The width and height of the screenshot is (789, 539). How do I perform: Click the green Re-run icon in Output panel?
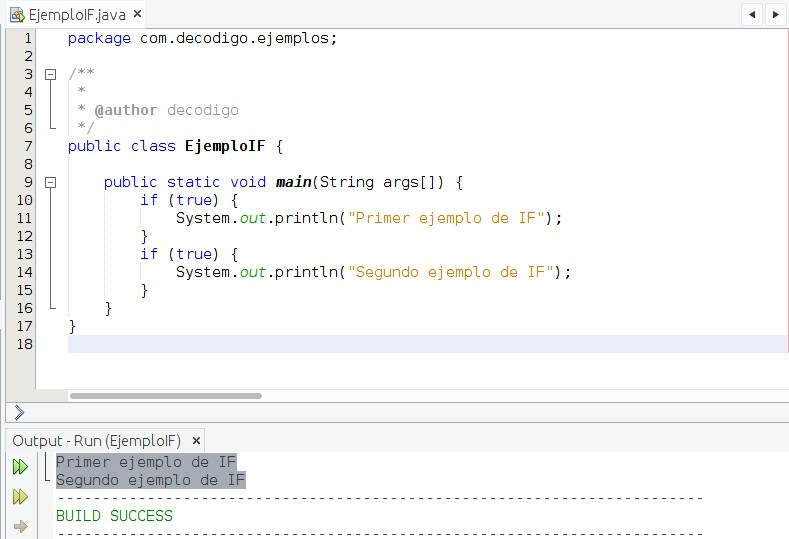click(x=20, y=466)
